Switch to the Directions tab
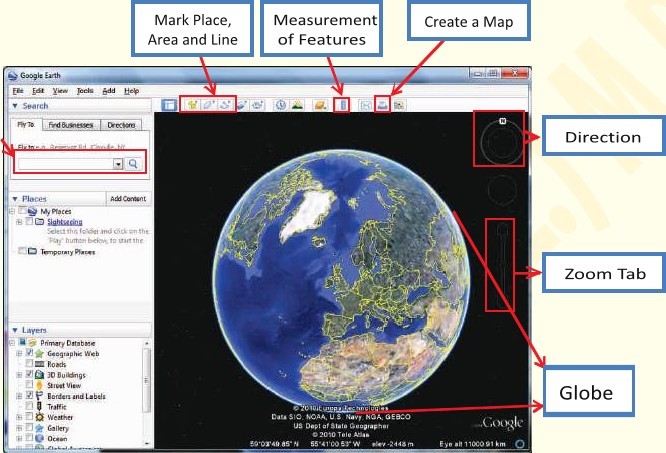The height and width of the screenshot is (453, 666). pyautogui.click(x=121, y=125)
